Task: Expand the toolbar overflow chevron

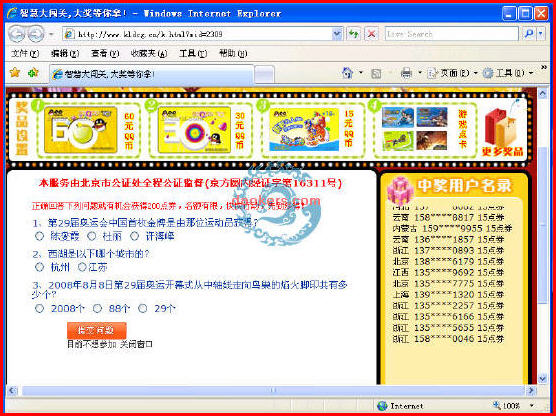Action: (544, 67)
